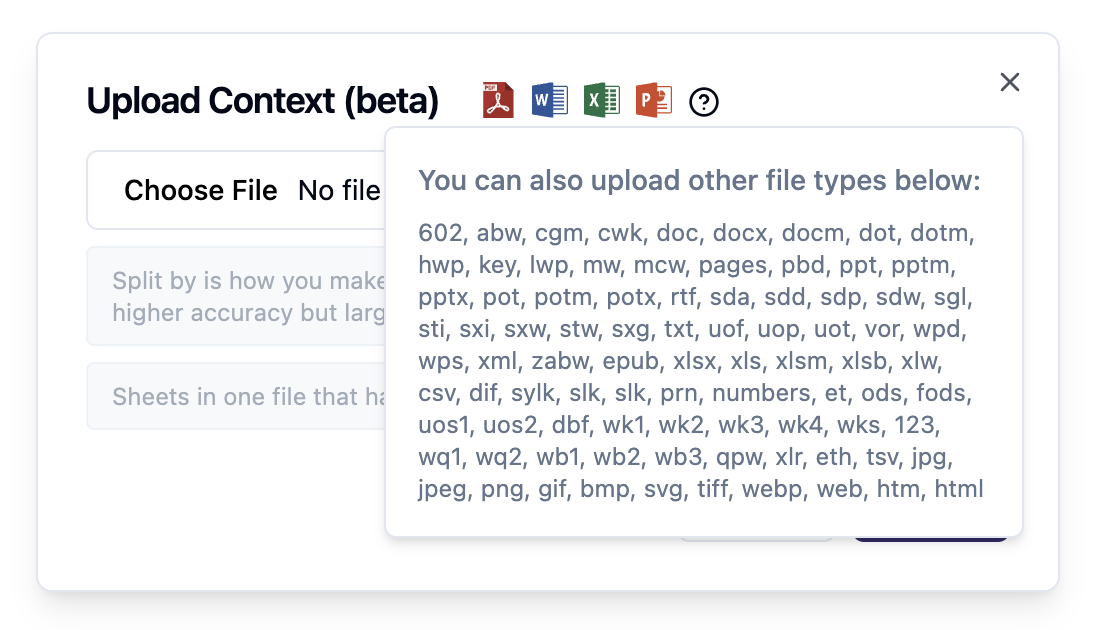
Task: Click the green Excel spreadsheet icon
Action: coord(602,101)
